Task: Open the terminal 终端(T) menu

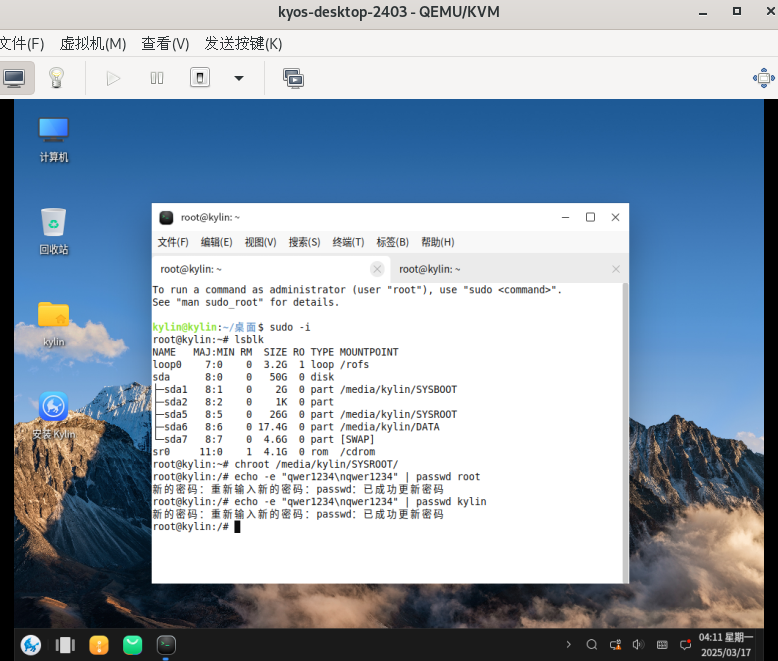Action: click(348, 242)
